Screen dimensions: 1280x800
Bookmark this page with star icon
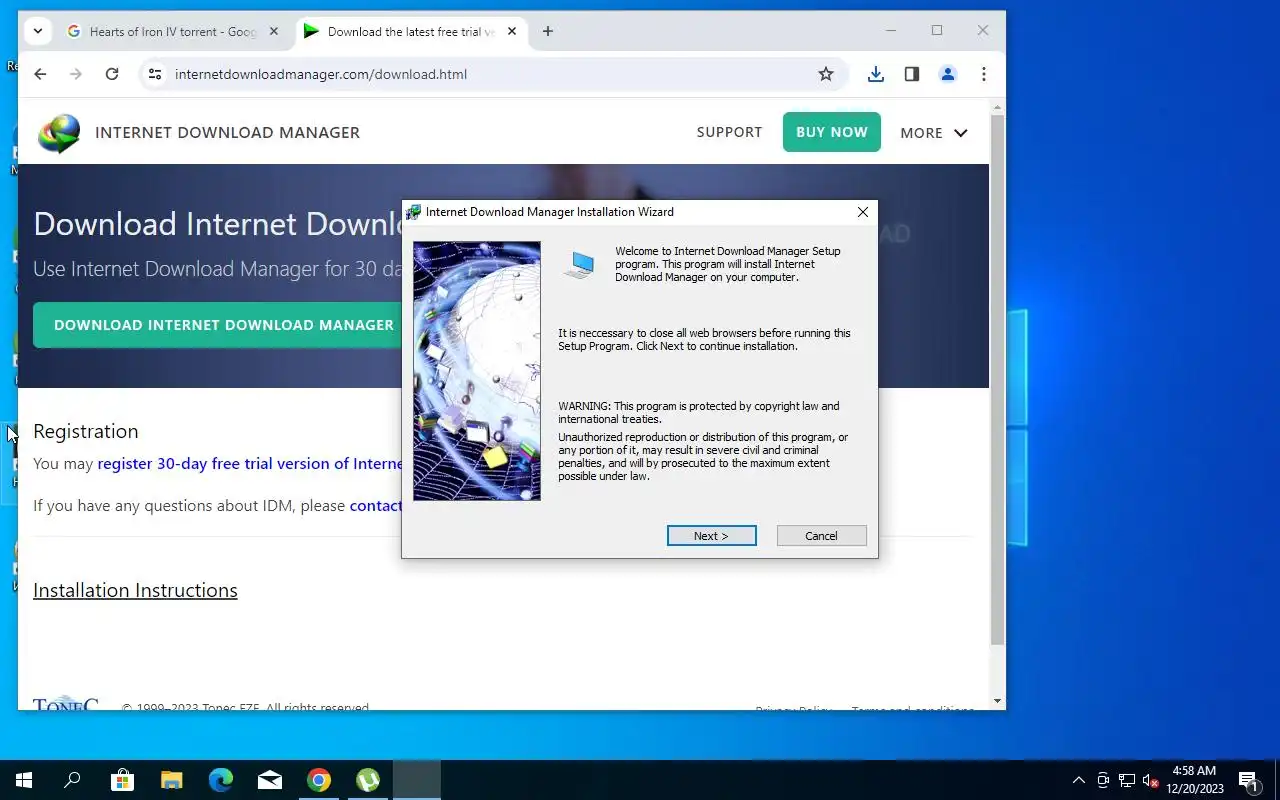pos(826,74)
